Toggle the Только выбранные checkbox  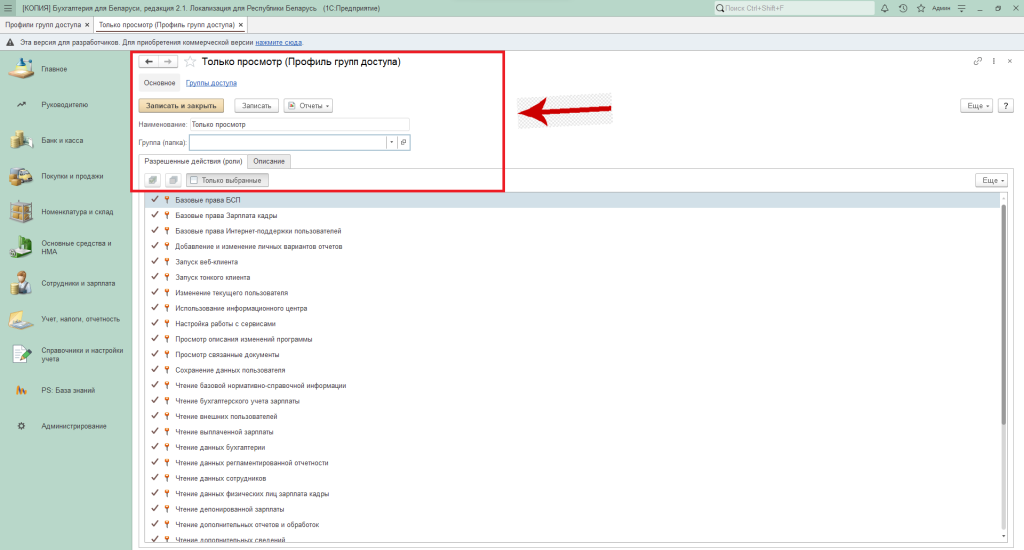[194, 180]
